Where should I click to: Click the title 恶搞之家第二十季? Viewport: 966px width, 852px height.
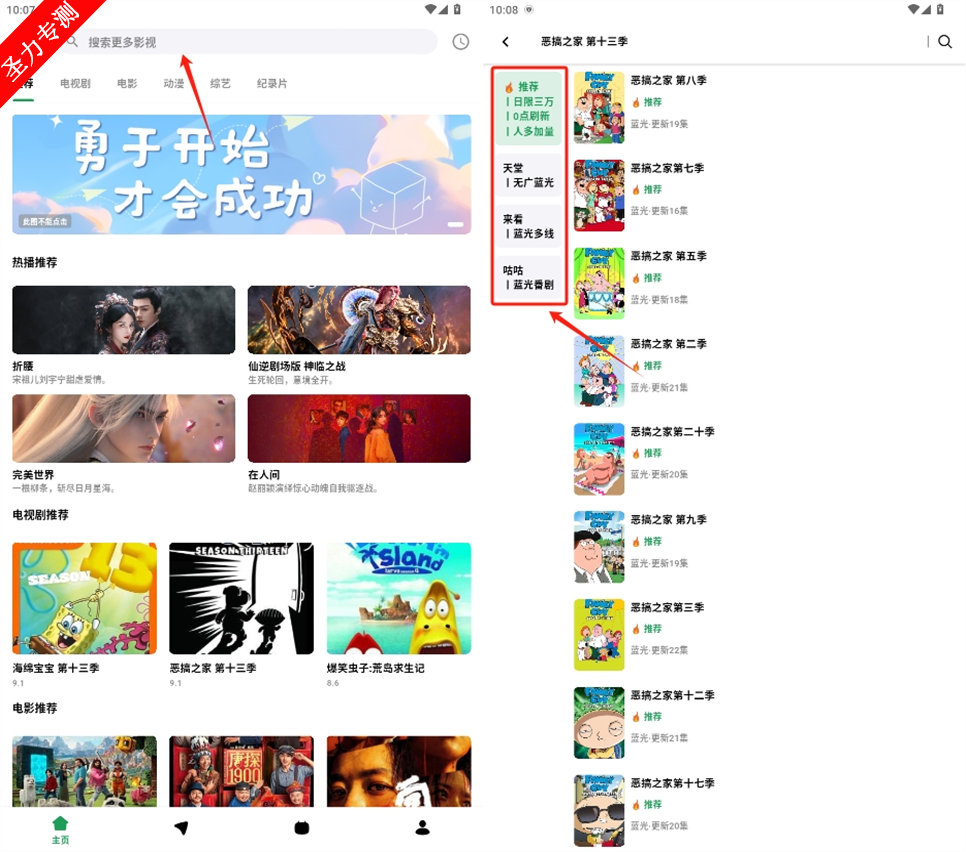click(x=672, y=431)
